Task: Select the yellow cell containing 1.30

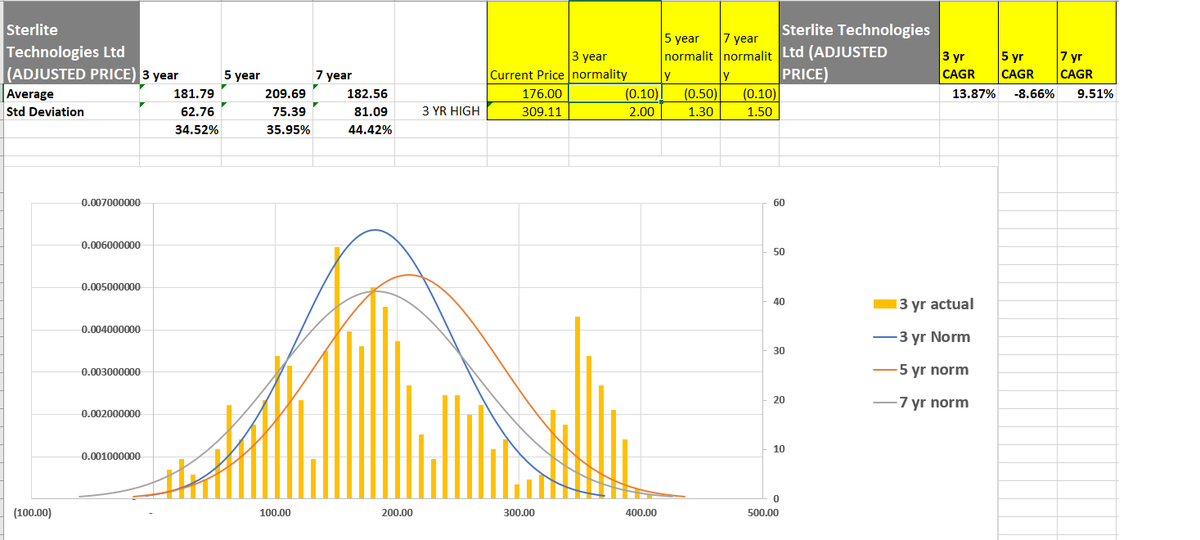Action: (689, 112)
